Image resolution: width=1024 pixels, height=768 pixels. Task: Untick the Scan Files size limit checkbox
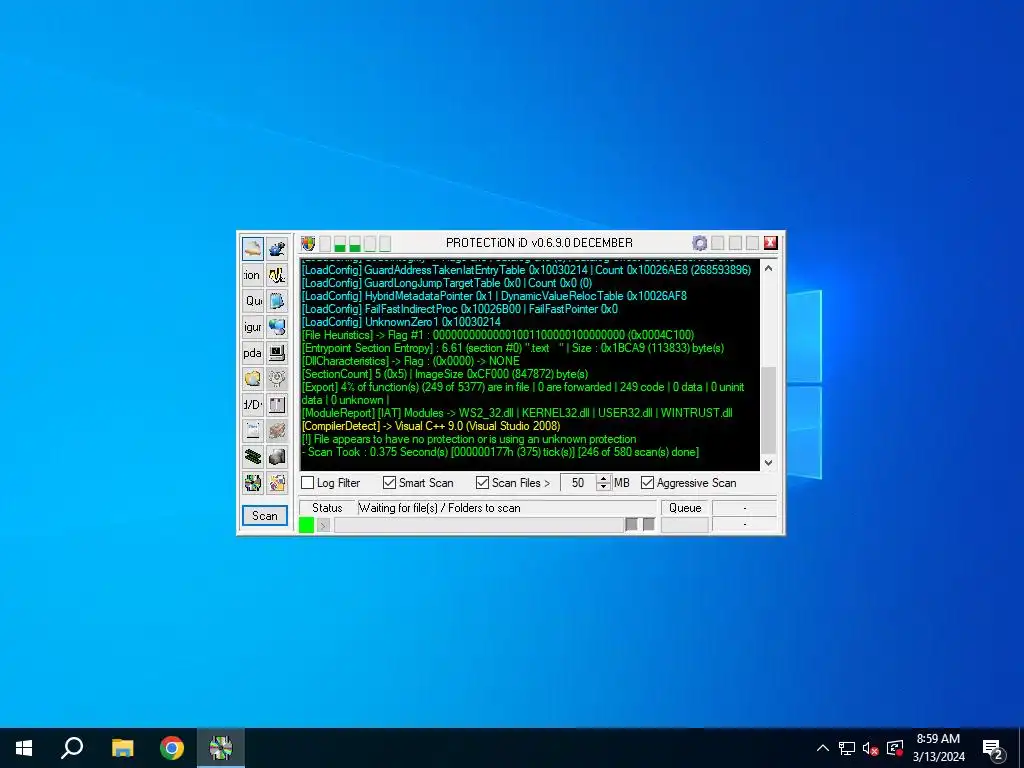(483, 483)
